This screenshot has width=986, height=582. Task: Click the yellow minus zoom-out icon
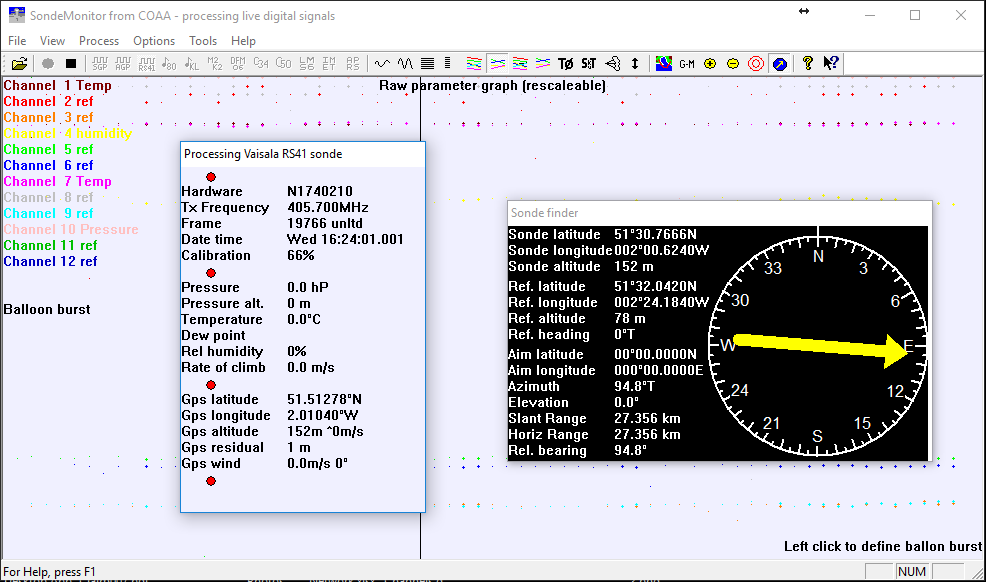pyautogui.click(x=733, y=63)
